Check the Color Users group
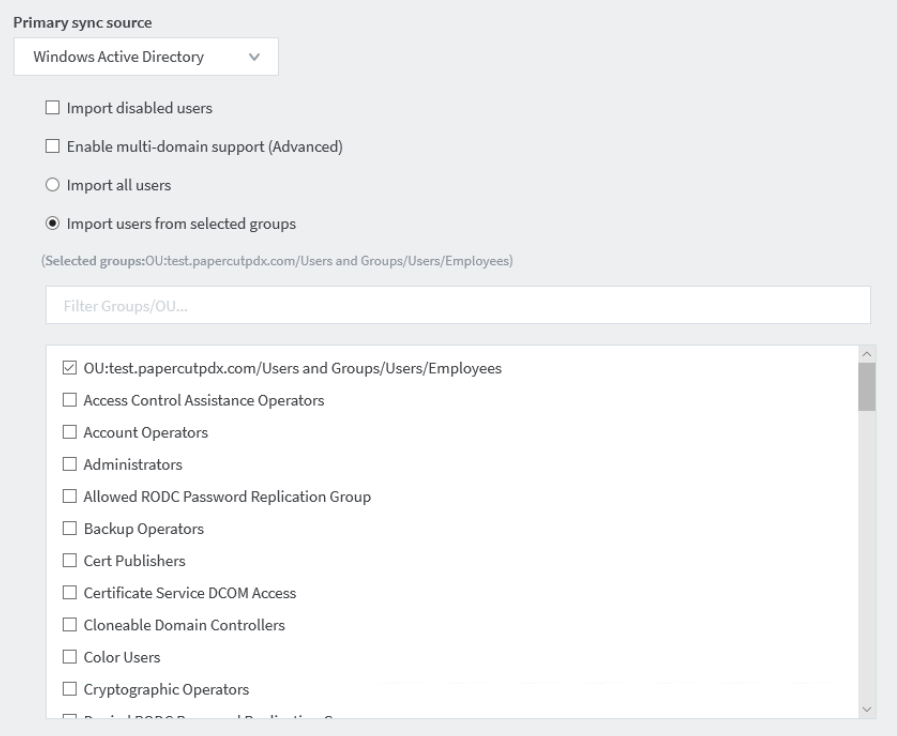Image resolution: width=897 pixels, height=736 pixels. point(69,657)
